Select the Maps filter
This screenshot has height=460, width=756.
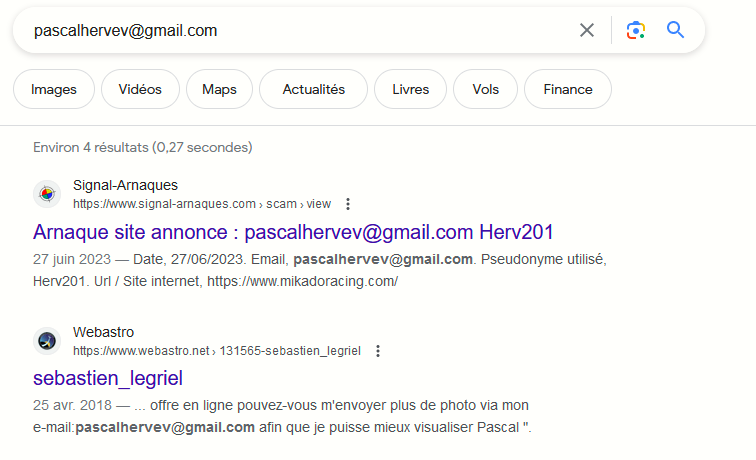(x=219, y=89)
